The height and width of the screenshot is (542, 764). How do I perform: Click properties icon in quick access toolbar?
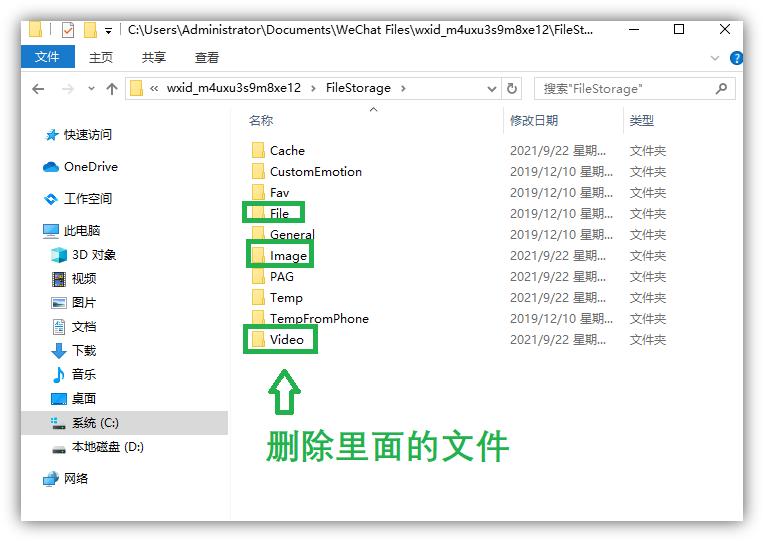(68, 30)
